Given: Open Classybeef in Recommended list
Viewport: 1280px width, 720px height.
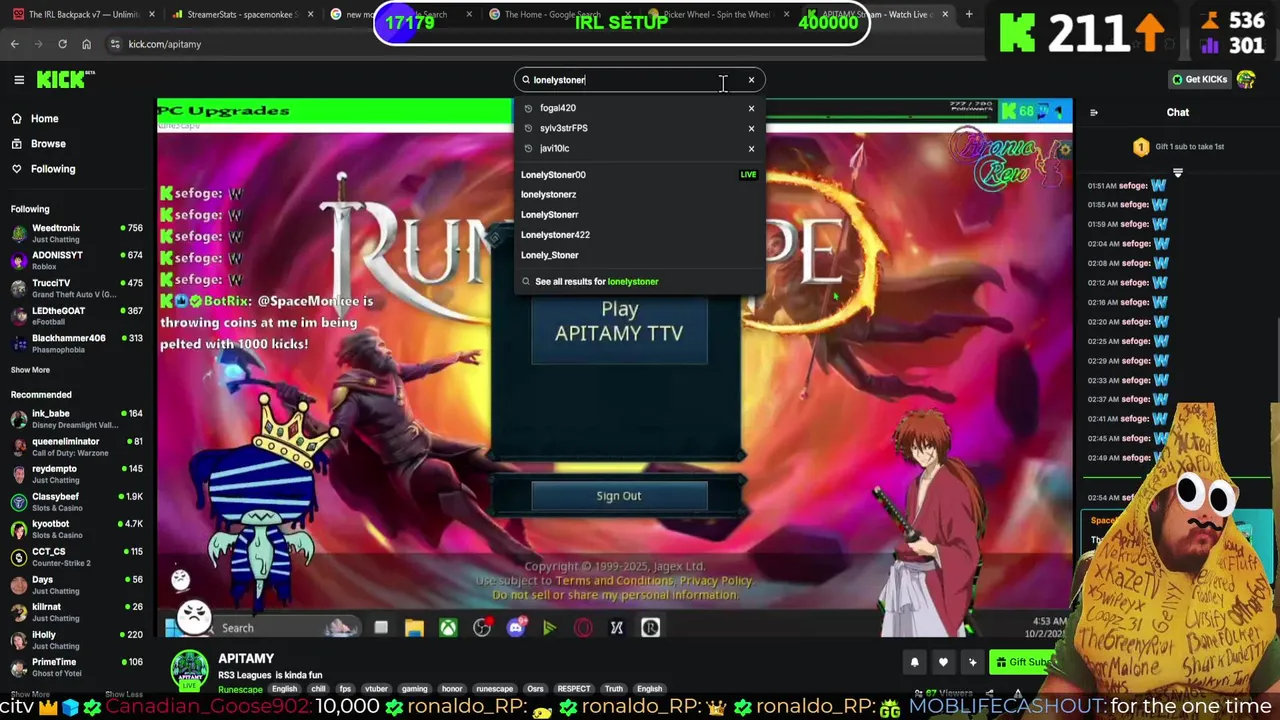Looking at the screenshot, I should pos(78,501).
